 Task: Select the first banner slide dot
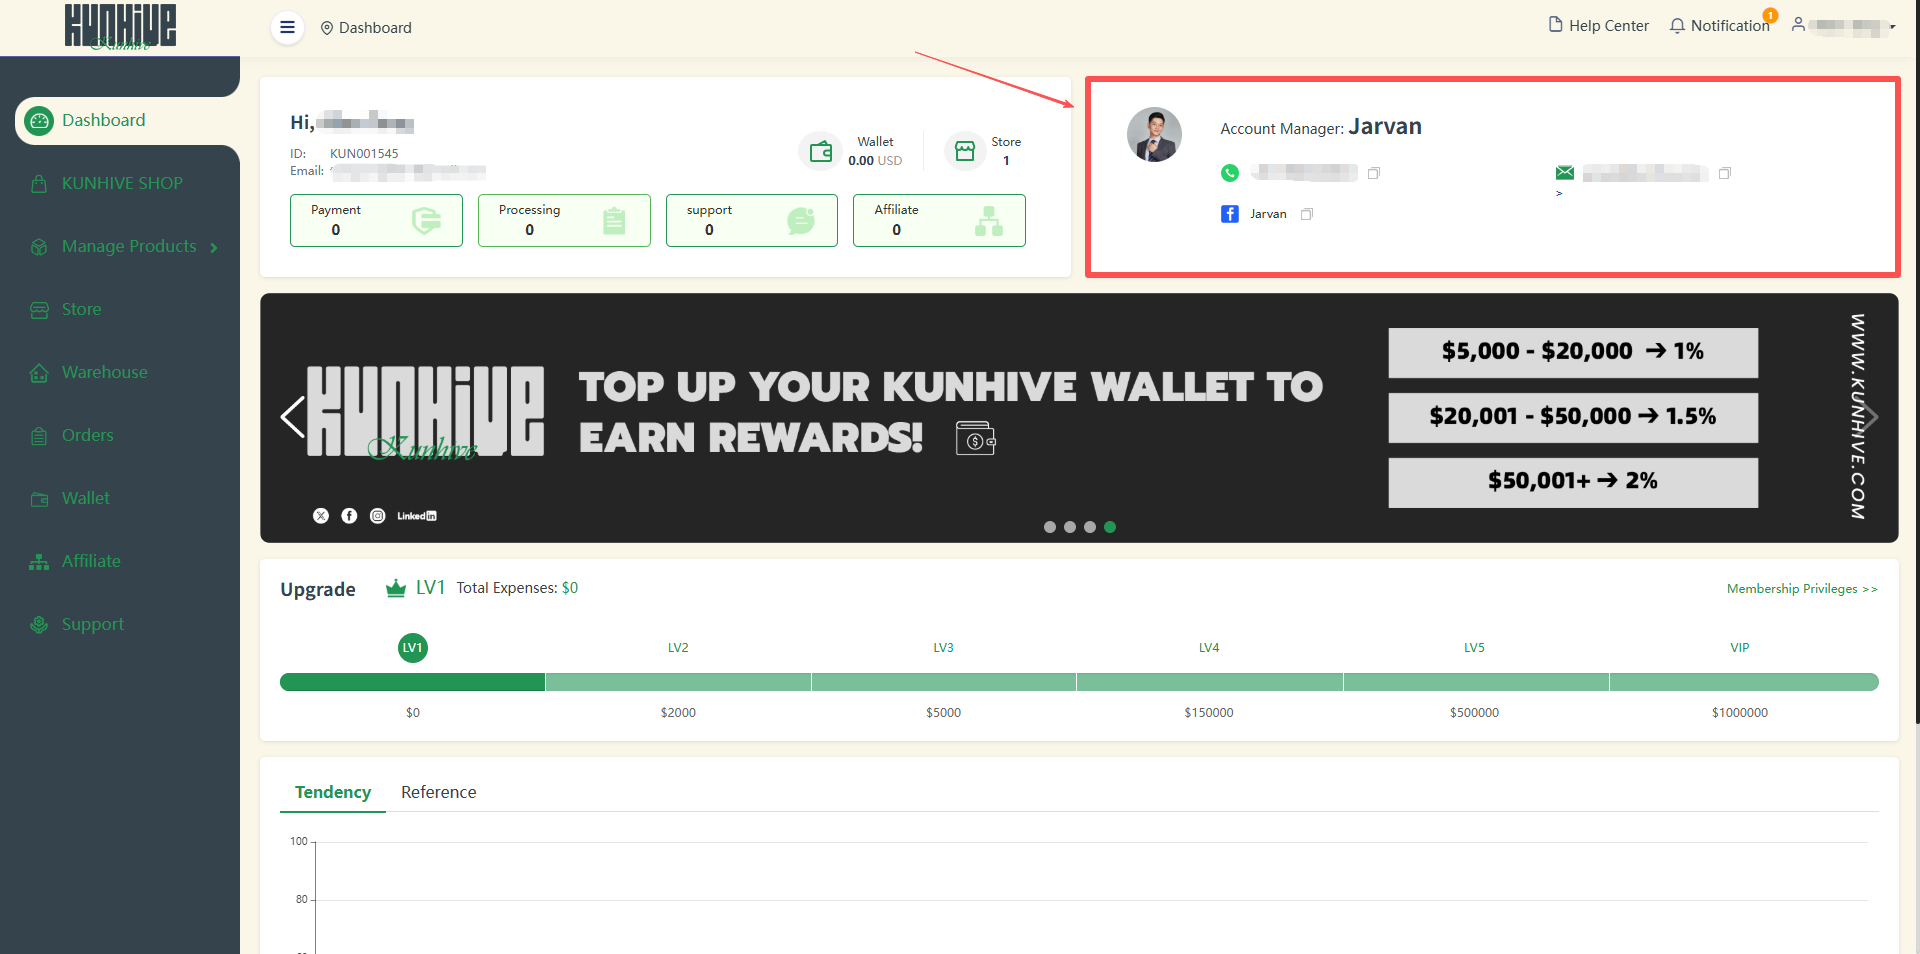tap(1050, 527)
